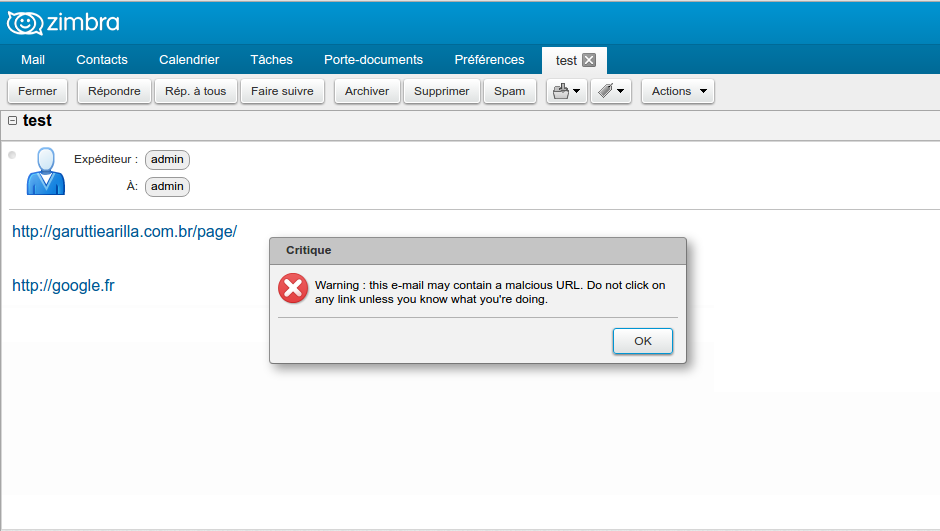
Task: Expand the tag dropdown arrow
Action: (621, 91)
